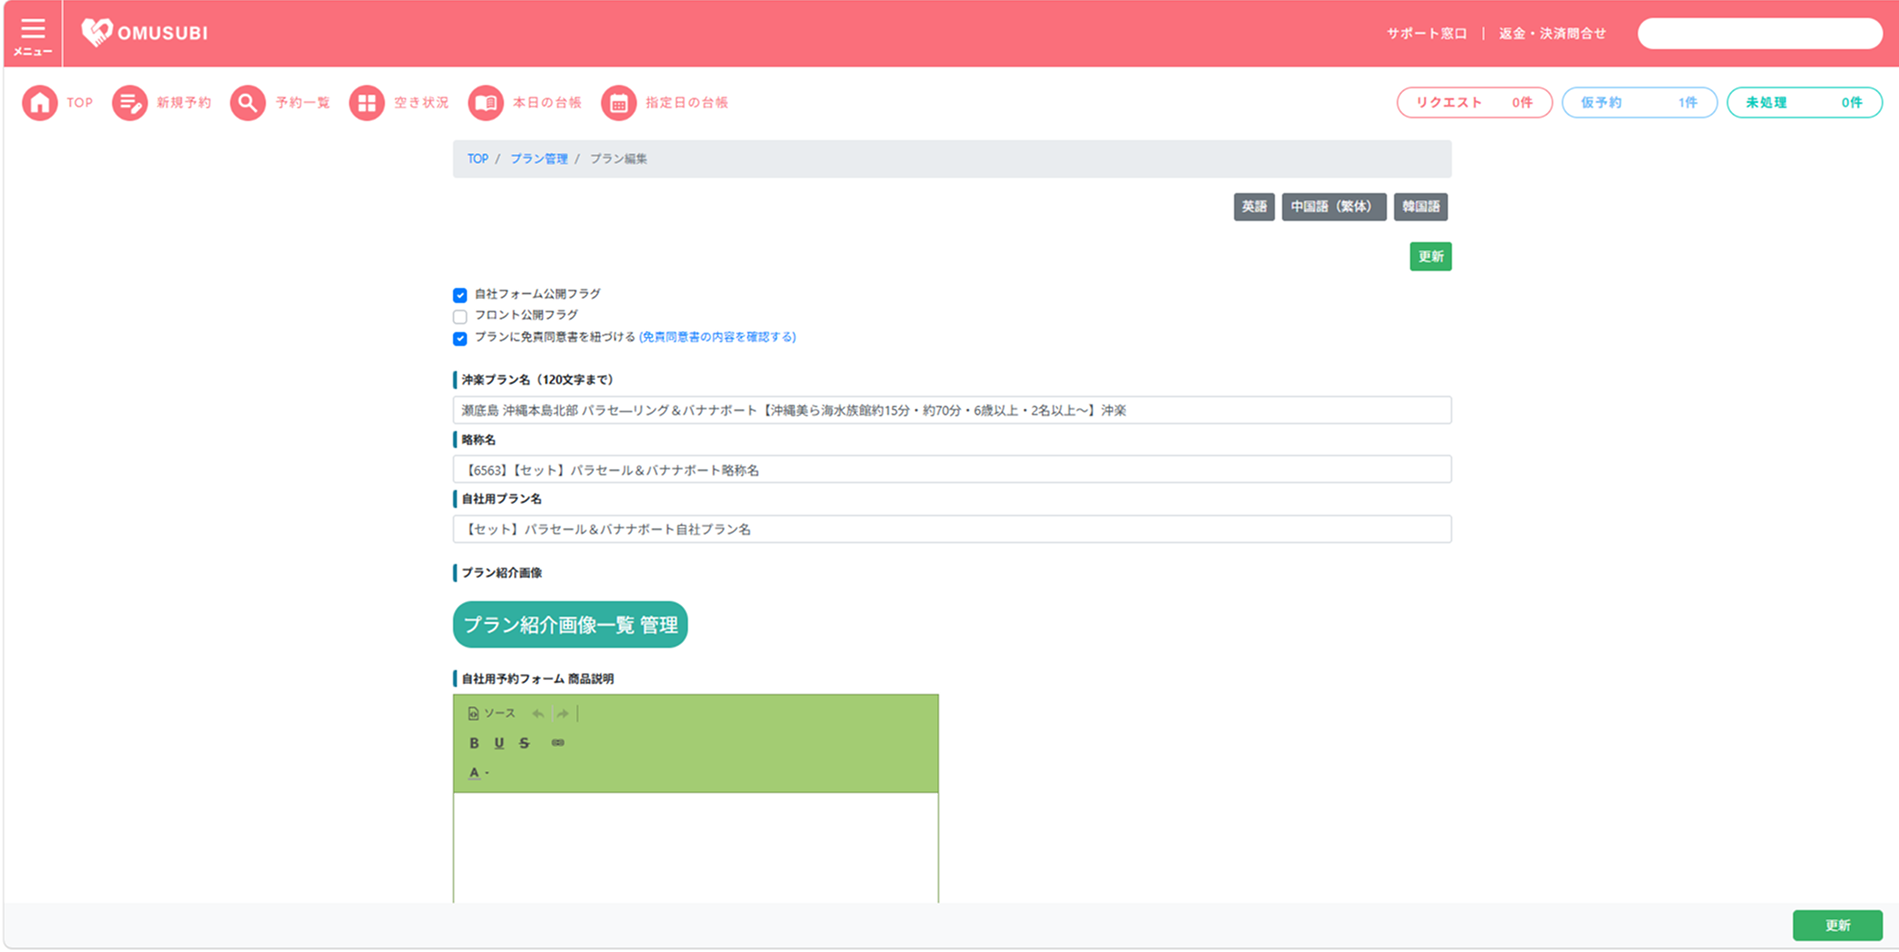Click the top 更新 button

(x=1430, y=257)
